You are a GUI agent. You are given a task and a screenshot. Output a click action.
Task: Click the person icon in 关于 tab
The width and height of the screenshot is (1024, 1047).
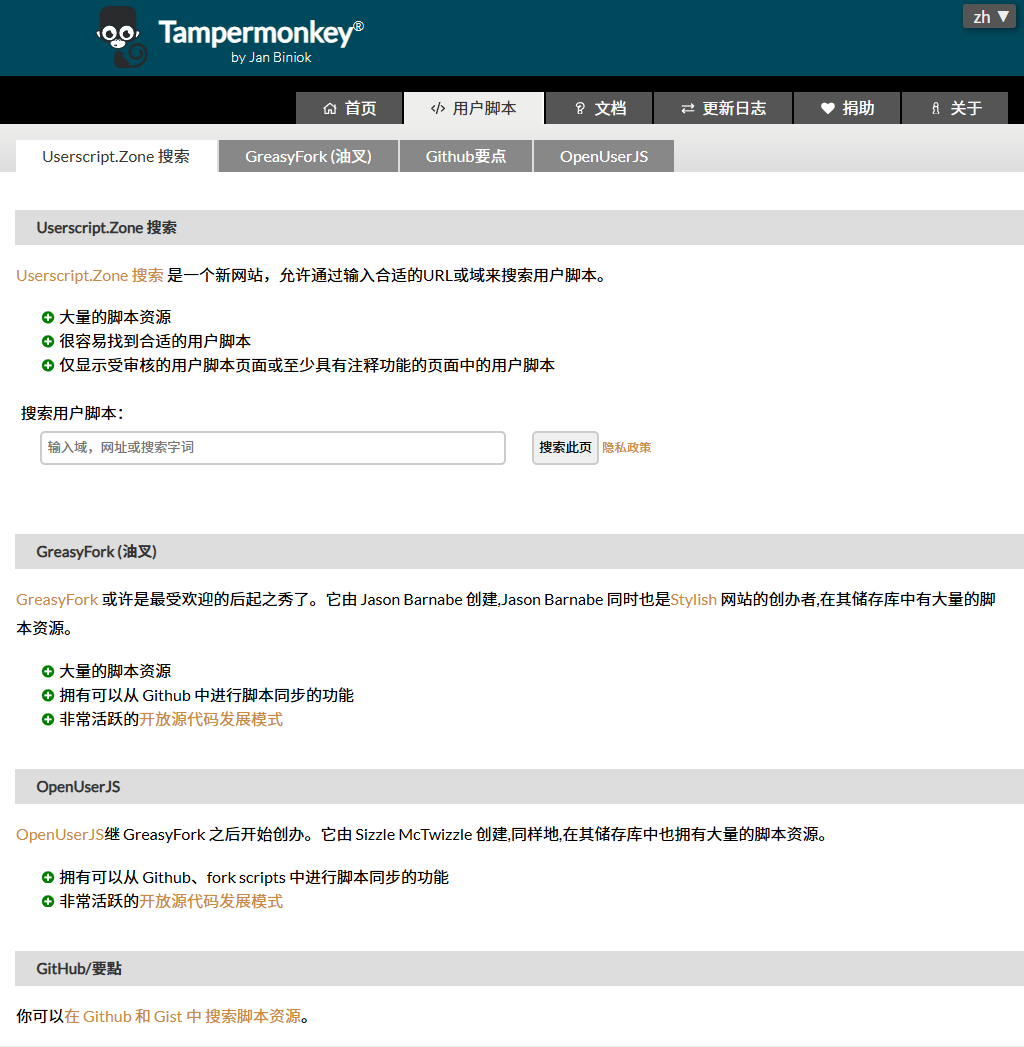tap(936, 109)
